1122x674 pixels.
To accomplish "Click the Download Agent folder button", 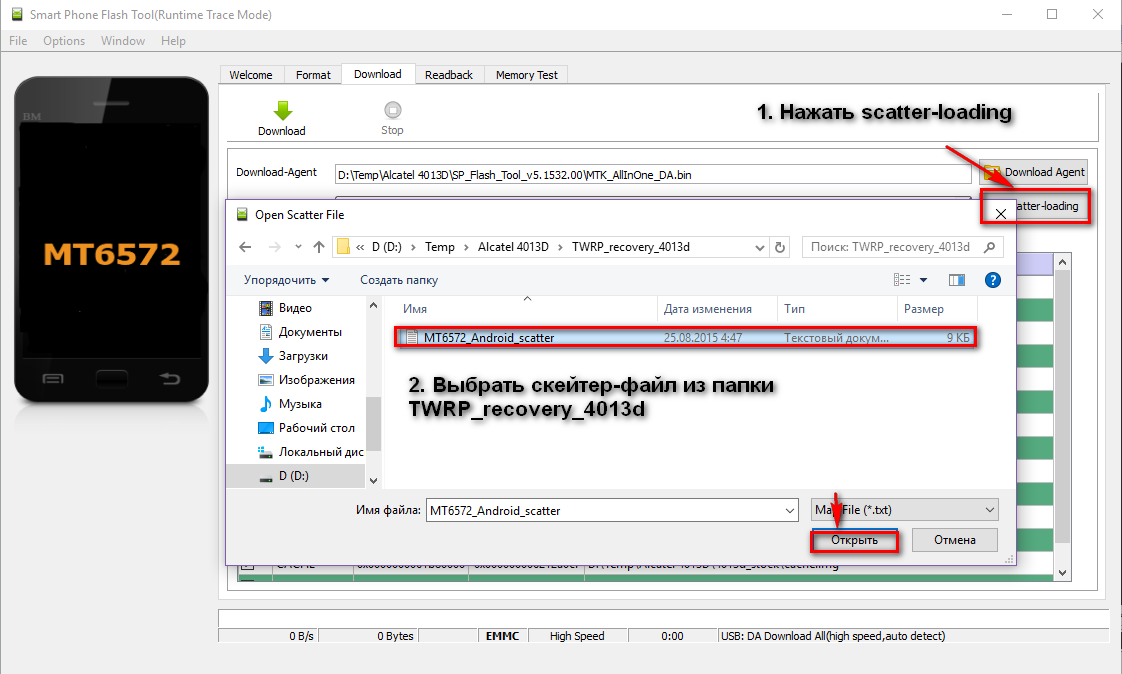I will click(1034, 172).
